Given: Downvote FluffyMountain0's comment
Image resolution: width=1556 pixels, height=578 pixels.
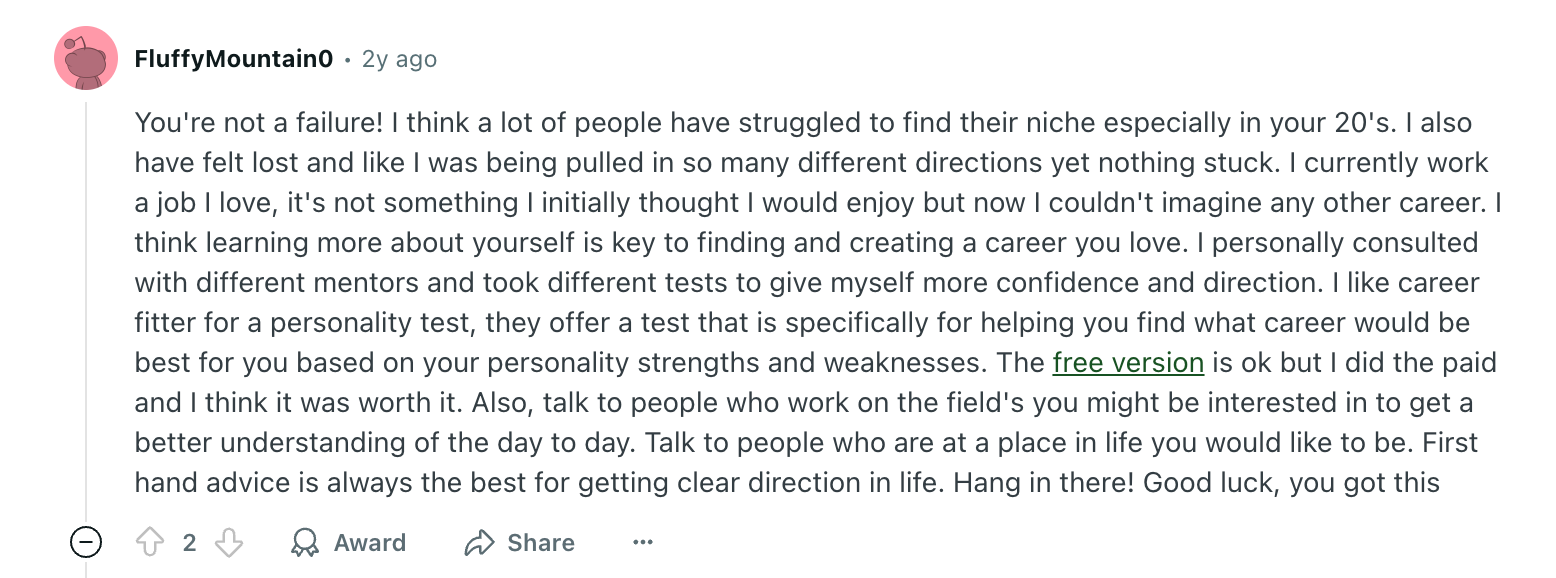Looking at the screenshot, I should (229, 543).
